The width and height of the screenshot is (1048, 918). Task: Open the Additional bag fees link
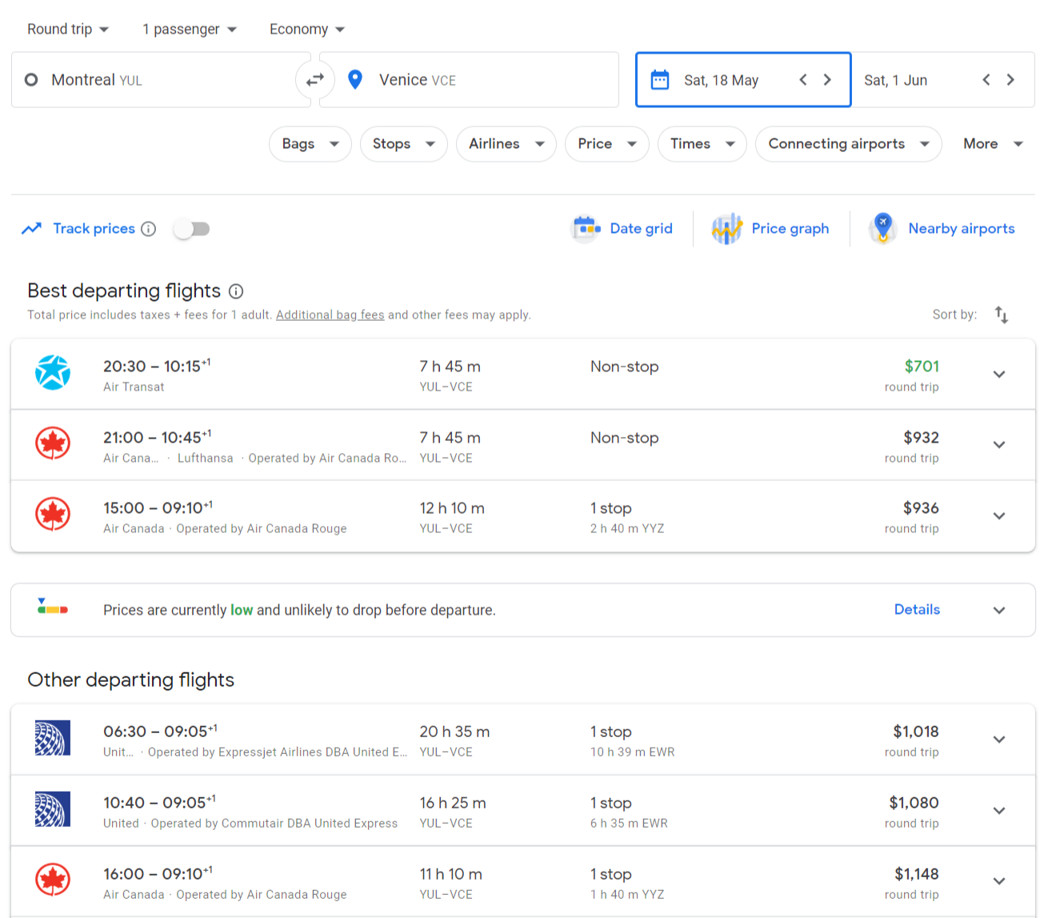pos(329,314)
